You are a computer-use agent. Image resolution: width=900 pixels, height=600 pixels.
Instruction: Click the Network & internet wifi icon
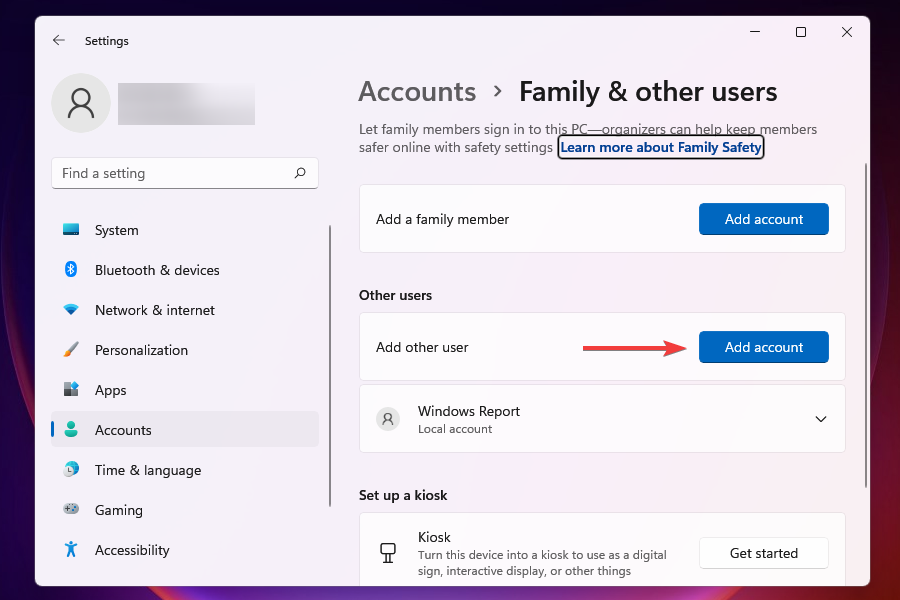point(71,310)
